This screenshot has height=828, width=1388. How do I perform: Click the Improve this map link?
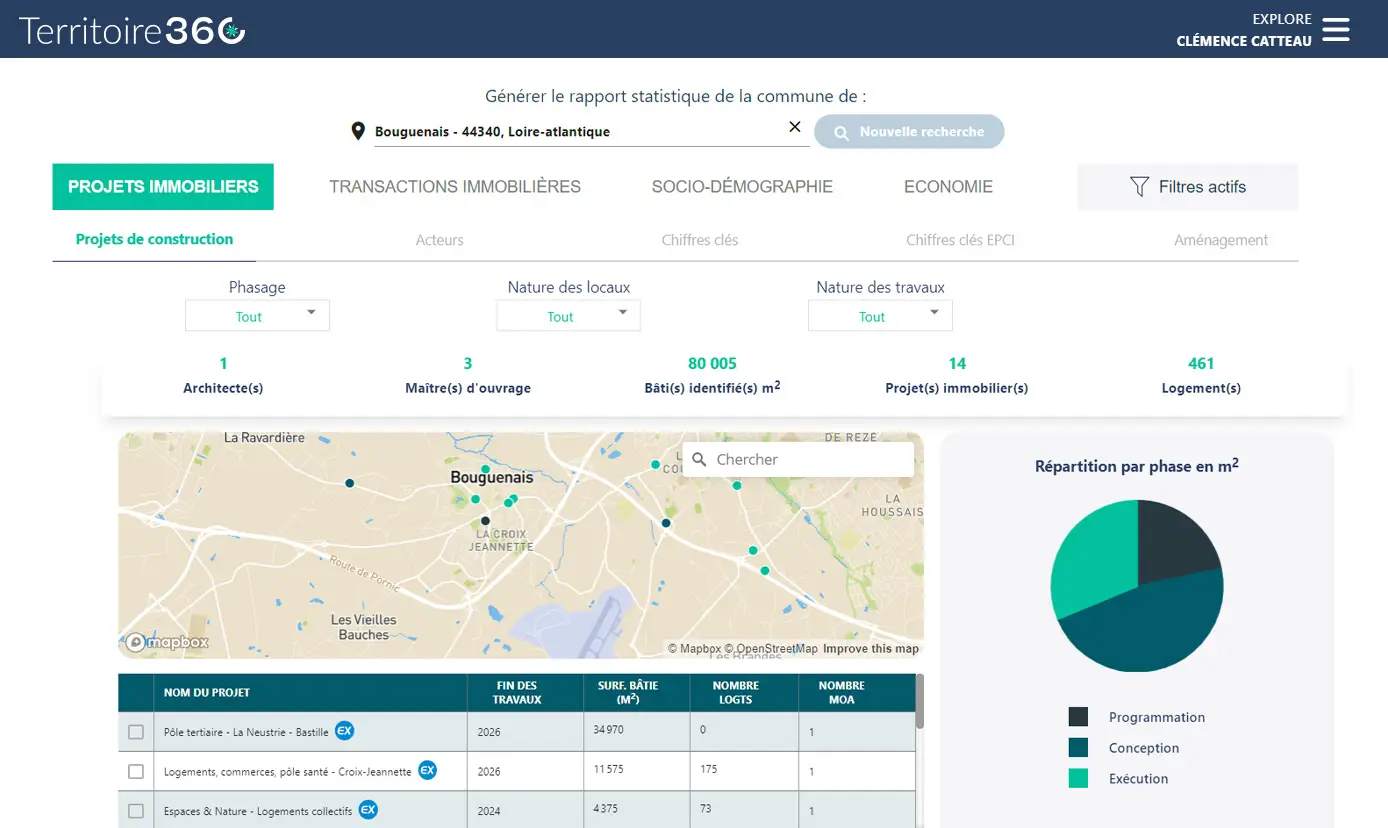click(871, 649)
